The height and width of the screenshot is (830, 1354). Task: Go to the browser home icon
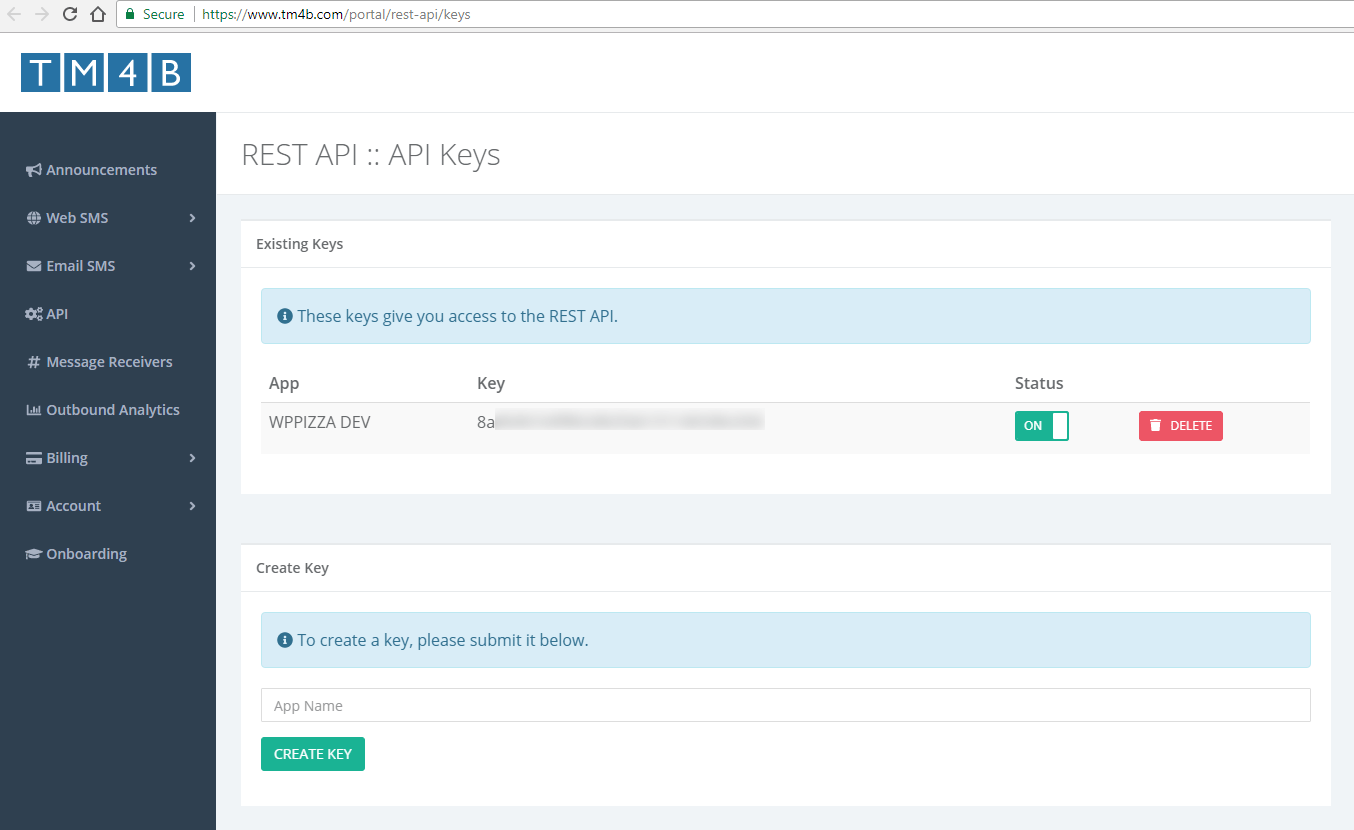point(97,14)
